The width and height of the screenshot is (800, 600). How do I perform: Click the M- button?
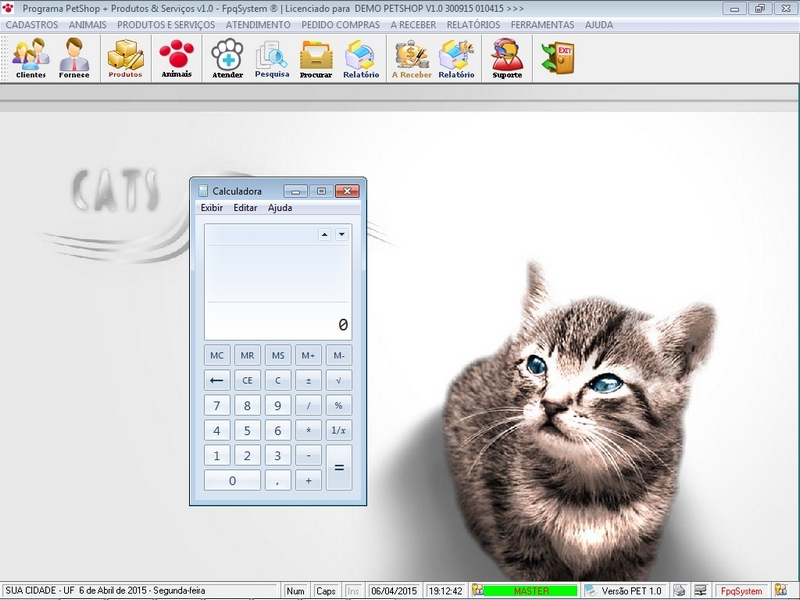[x=339, y=355]
